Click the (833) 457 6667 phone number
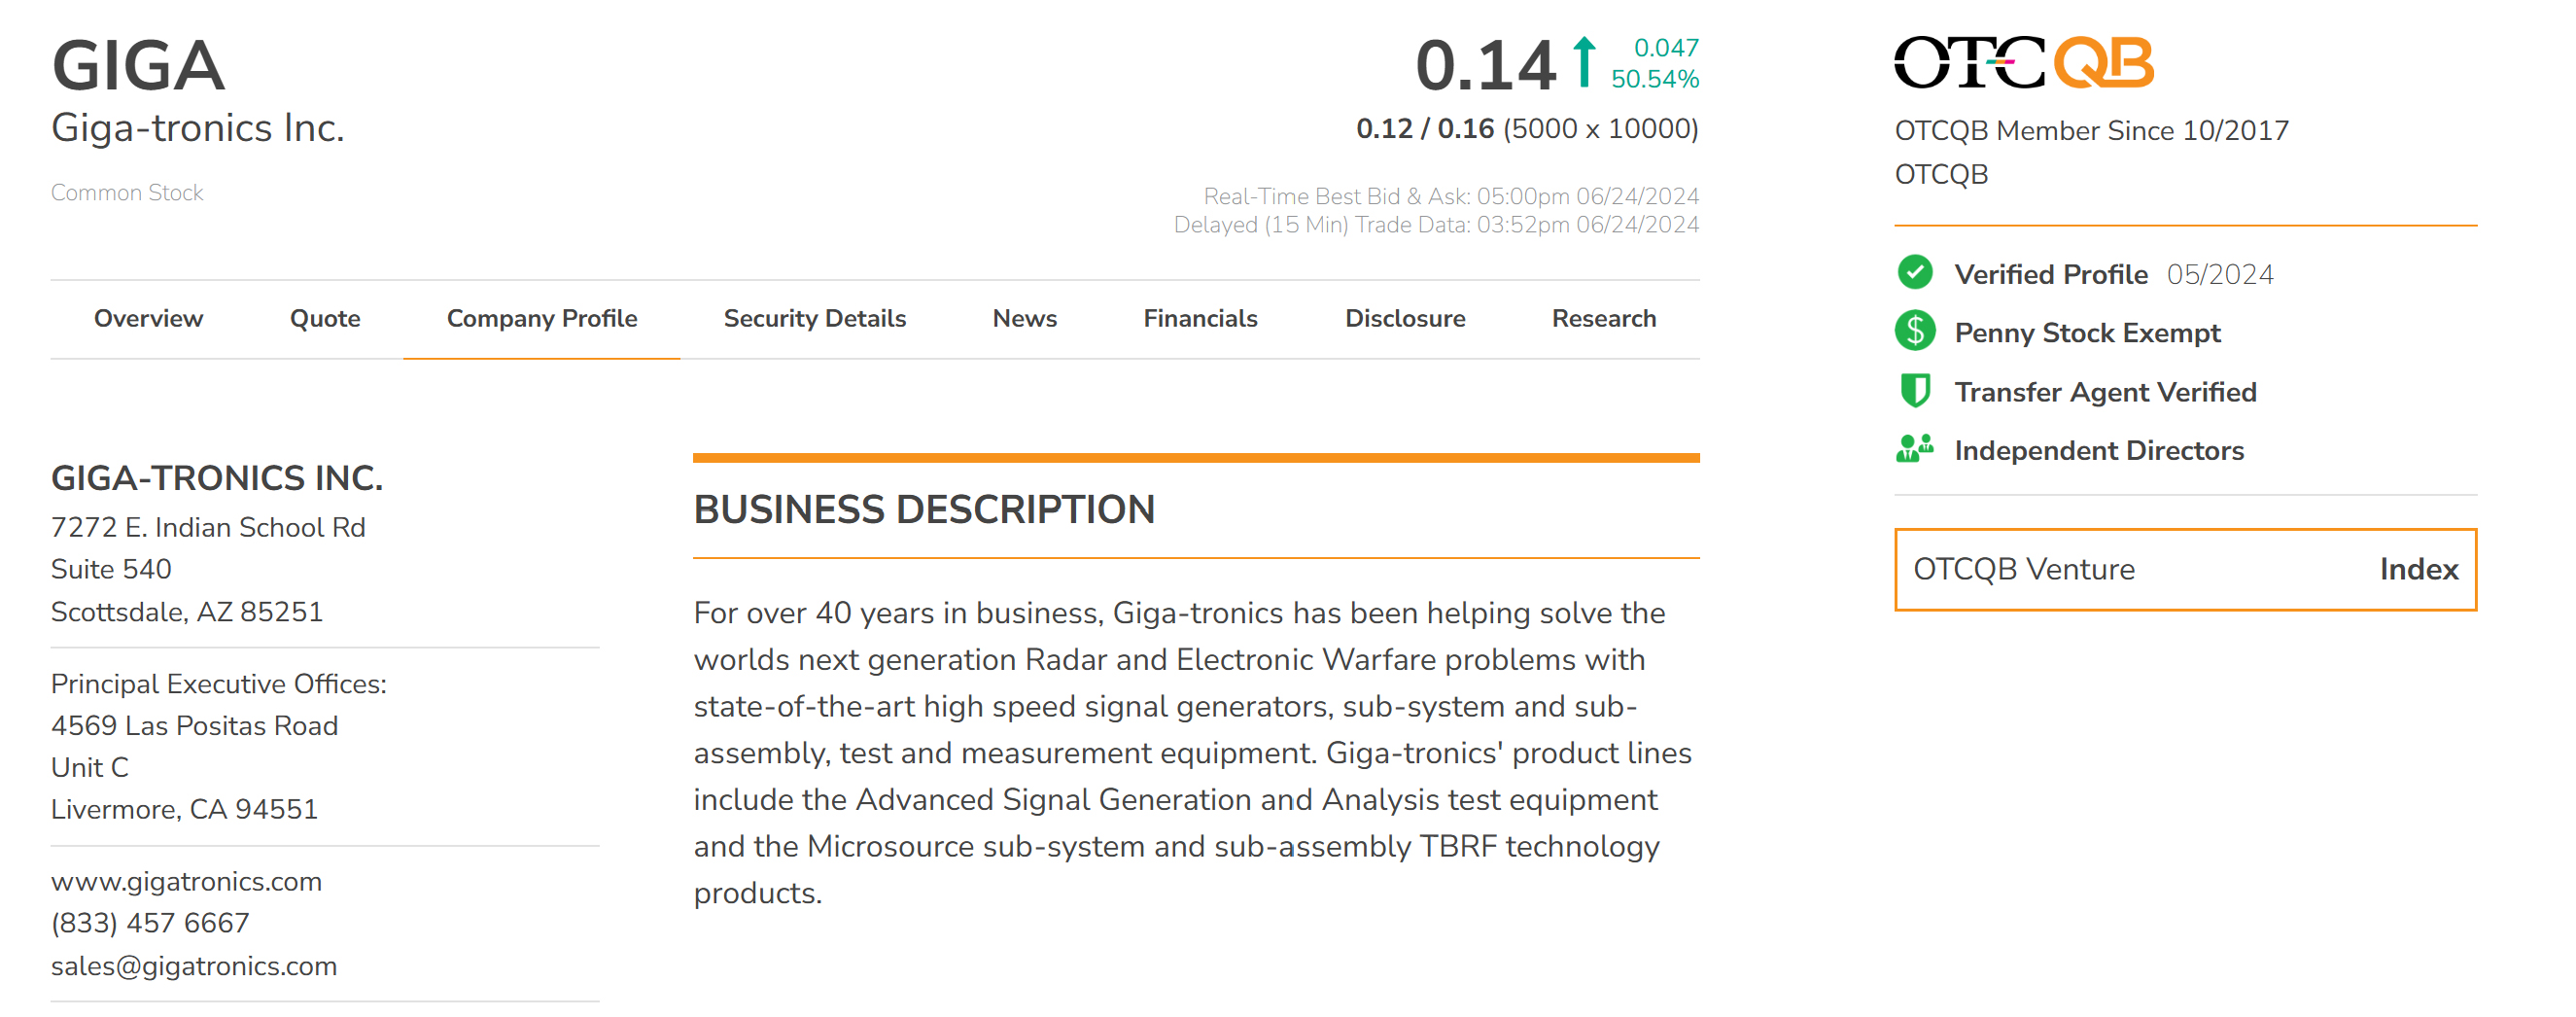Screen dimensions: 2576x1017 (x=150, y=923)
